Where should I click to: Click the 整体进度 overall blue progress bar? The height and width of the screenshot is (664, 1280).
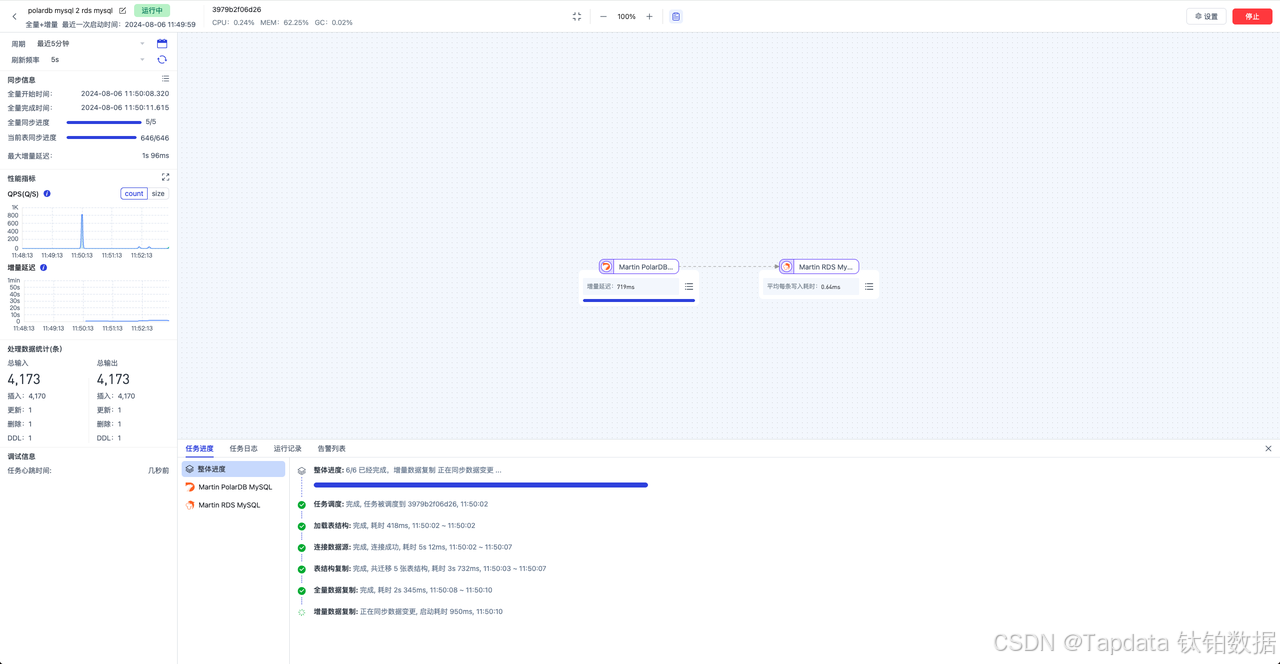[481, 485]
